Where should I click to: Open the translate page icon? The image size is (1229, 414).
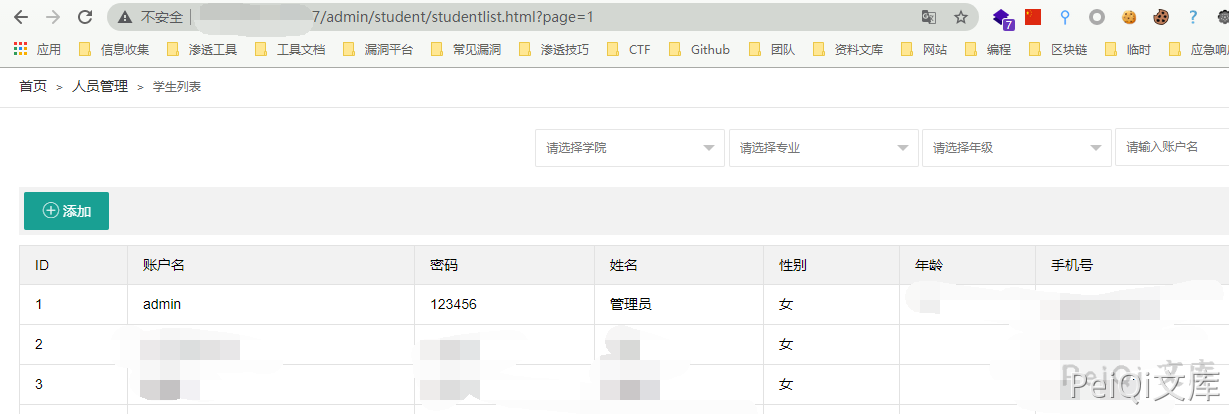[929, 17]
